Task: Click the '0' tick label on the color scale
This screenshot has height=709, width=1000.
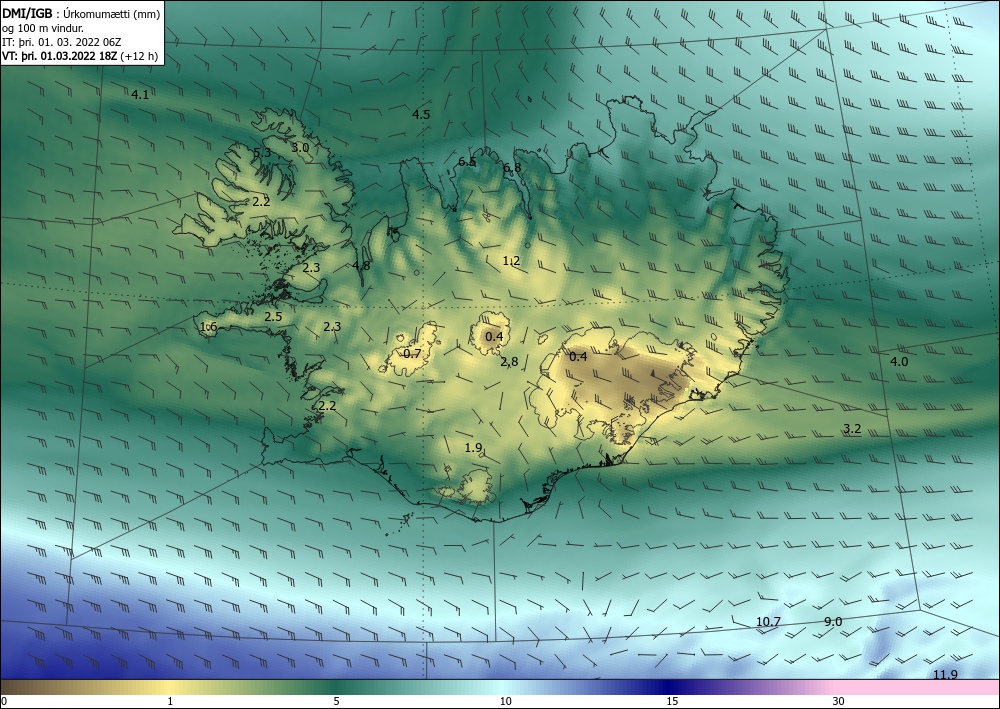Action: click(4, 702)
